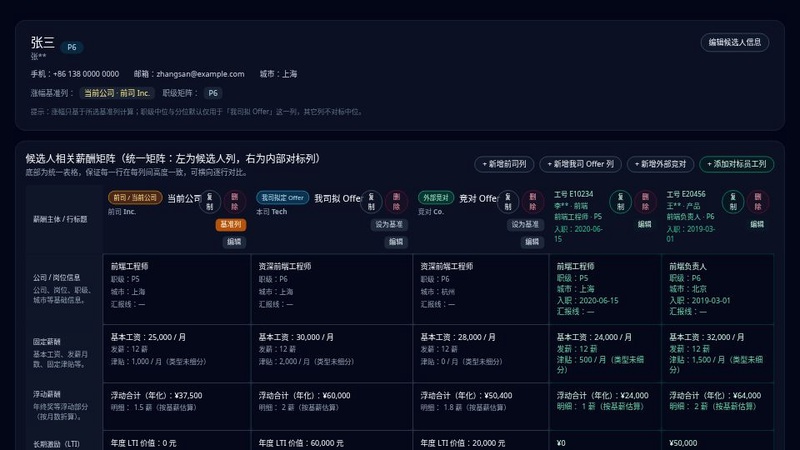Edit the 竞对 Offer column
Screen dimensions: 800x450
[x=532, y=242]
